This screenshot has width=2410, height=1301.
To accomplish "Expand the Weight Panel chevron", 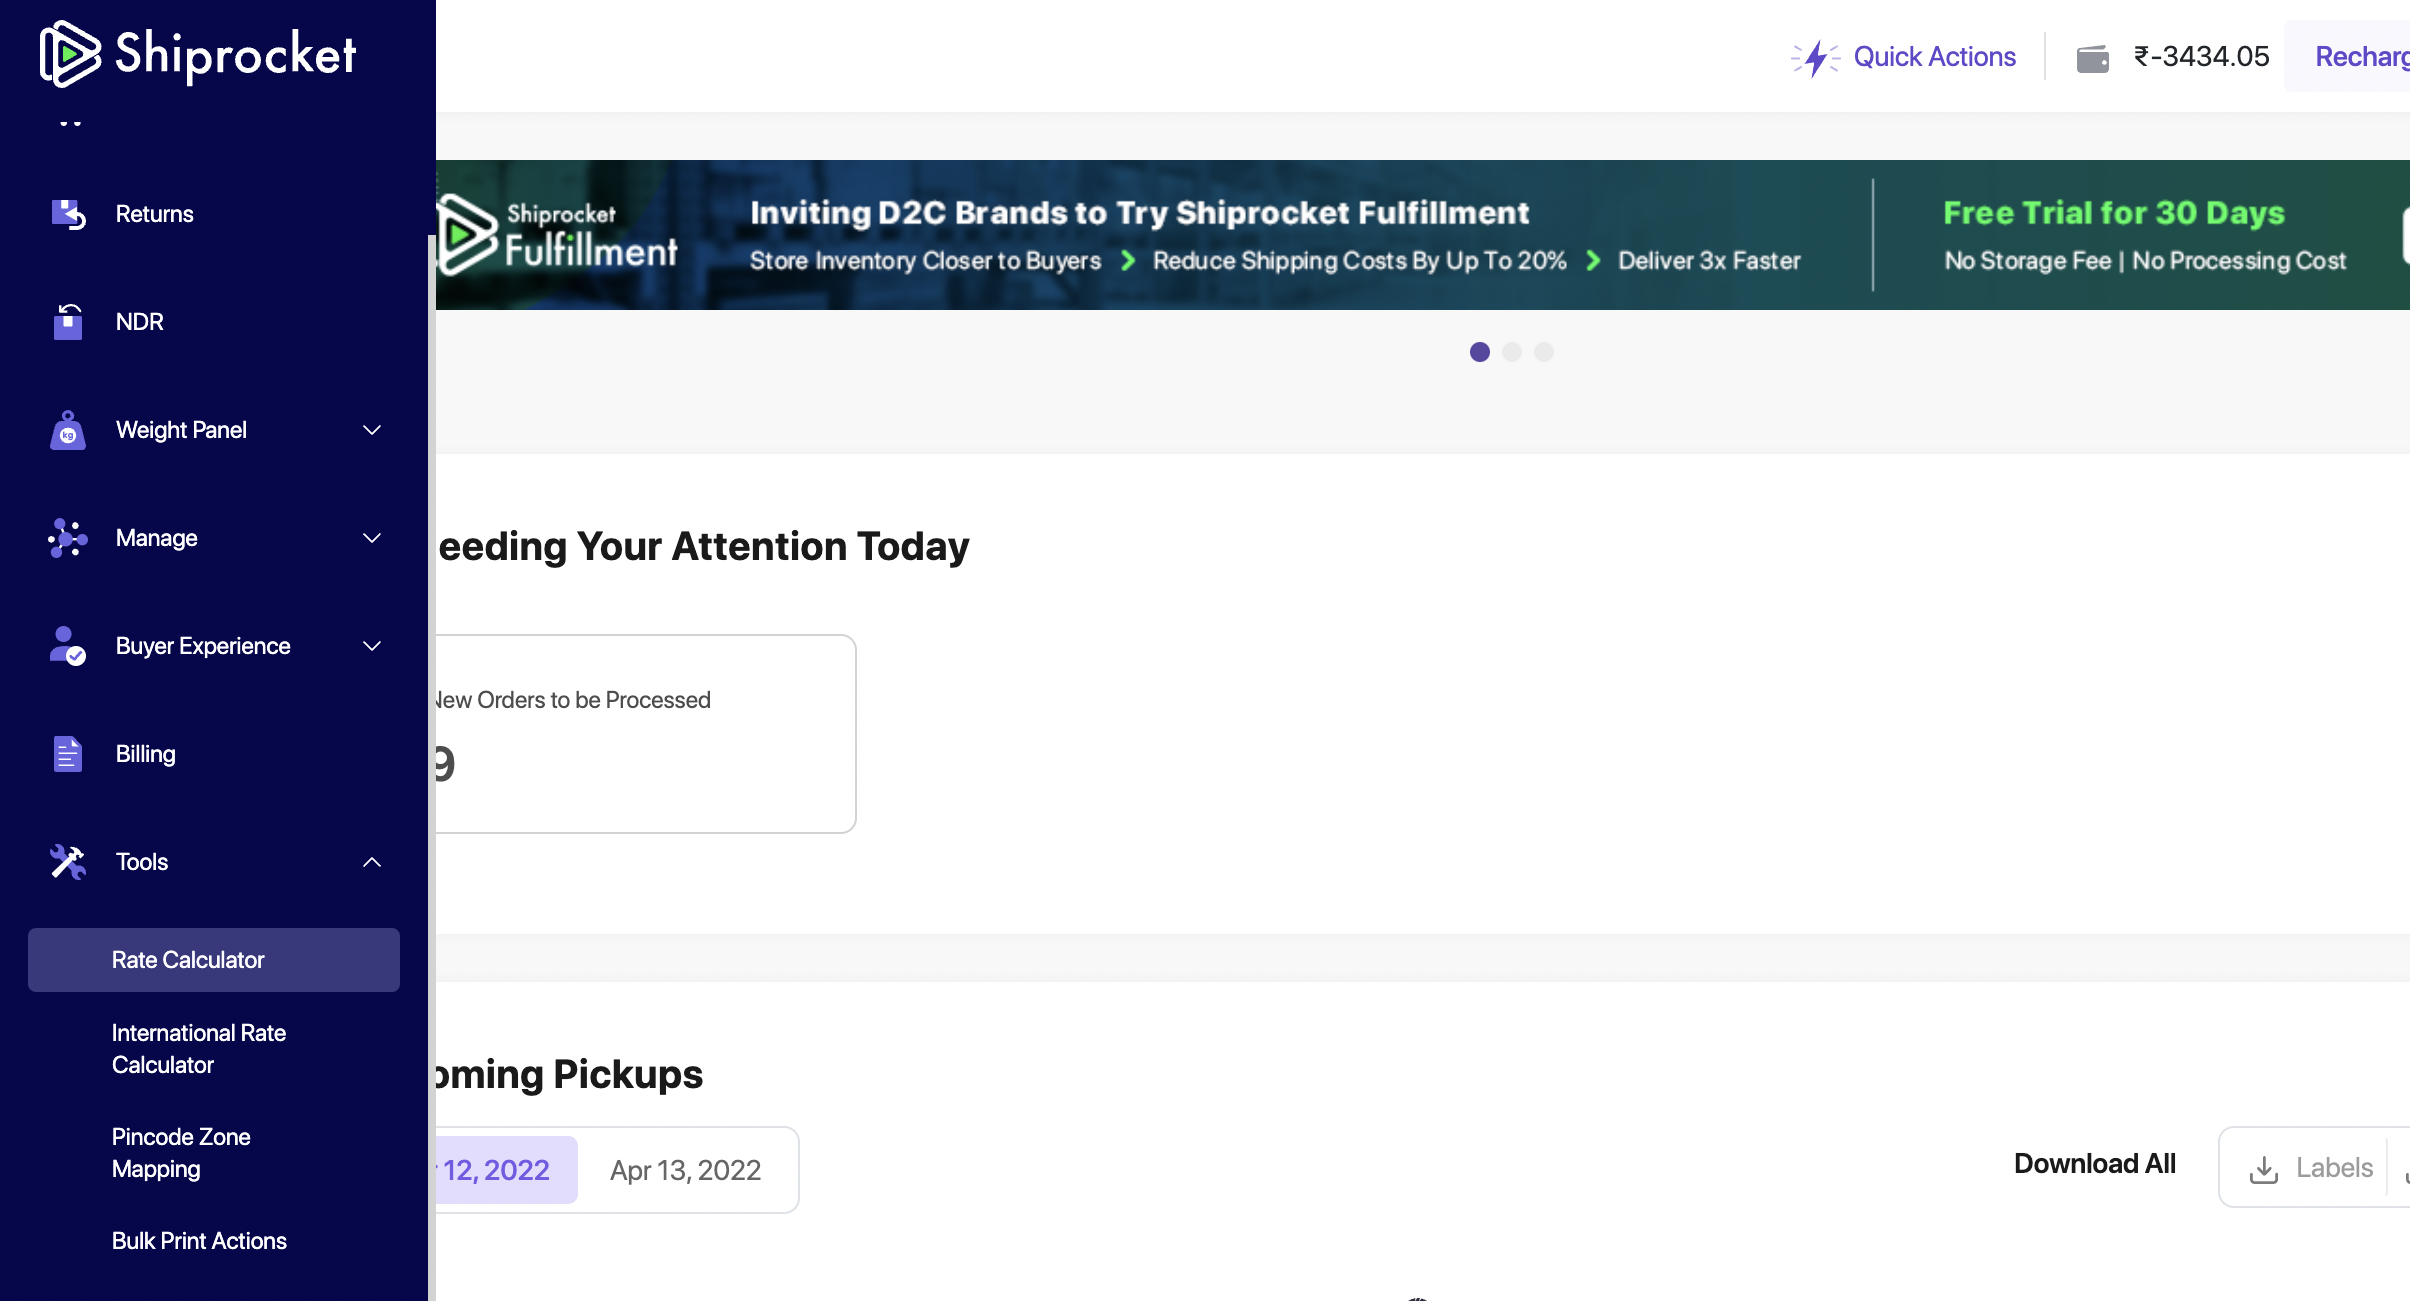I will tap(372, 430).
